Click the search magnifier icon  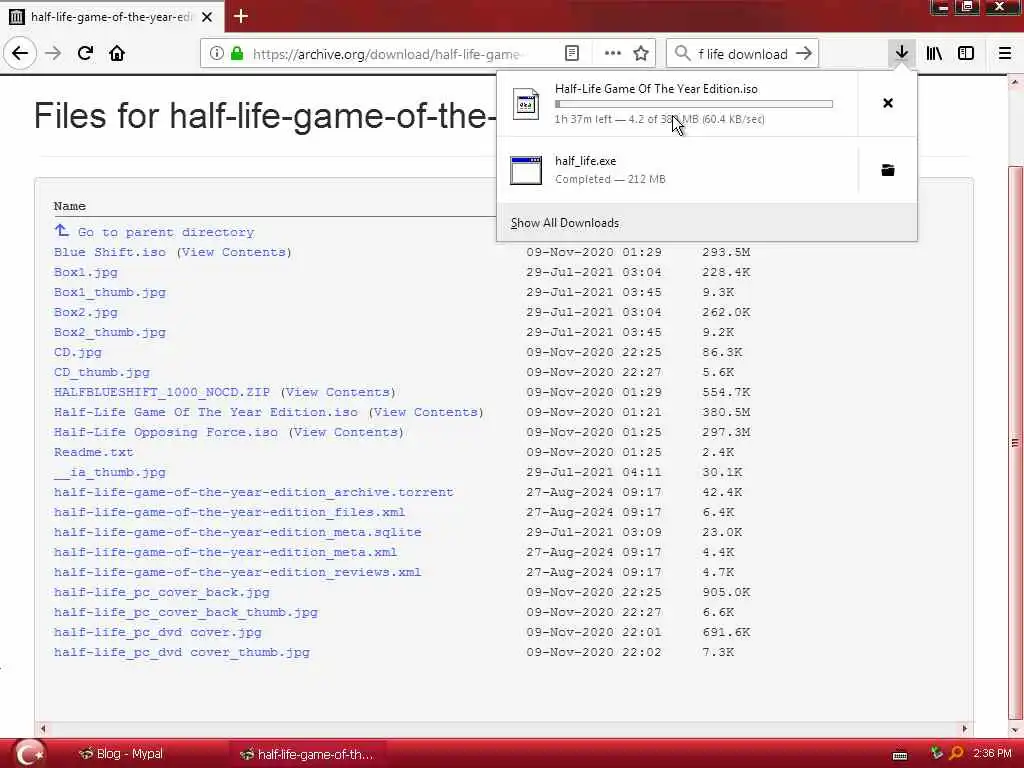click(682, 54)
